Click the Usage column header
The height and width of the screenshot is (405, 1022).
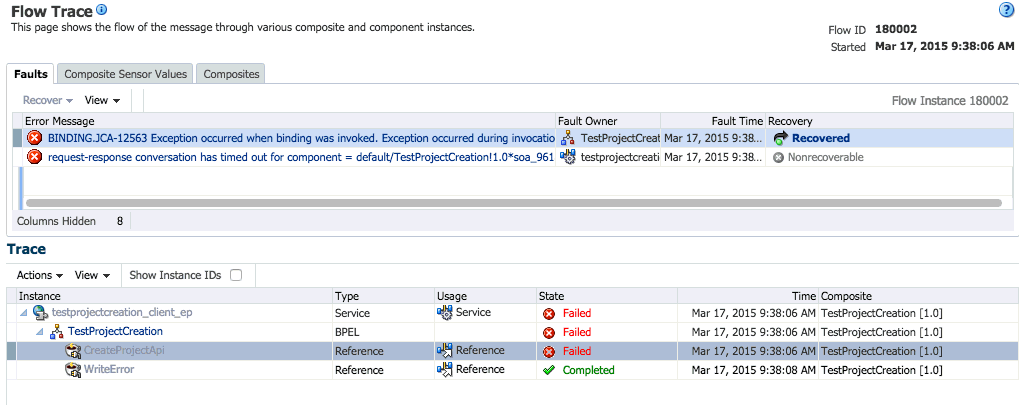485,296
